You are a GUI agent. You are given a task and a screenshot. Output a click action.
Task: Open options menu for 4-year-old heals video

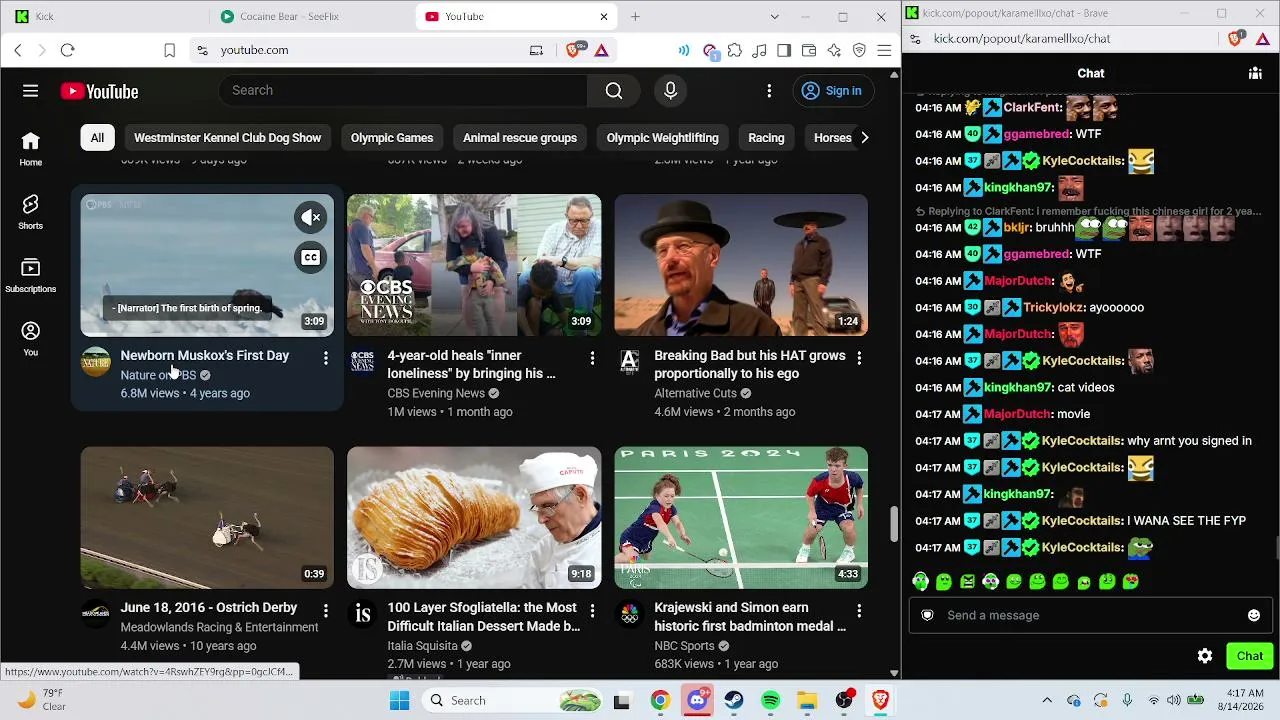592,357
